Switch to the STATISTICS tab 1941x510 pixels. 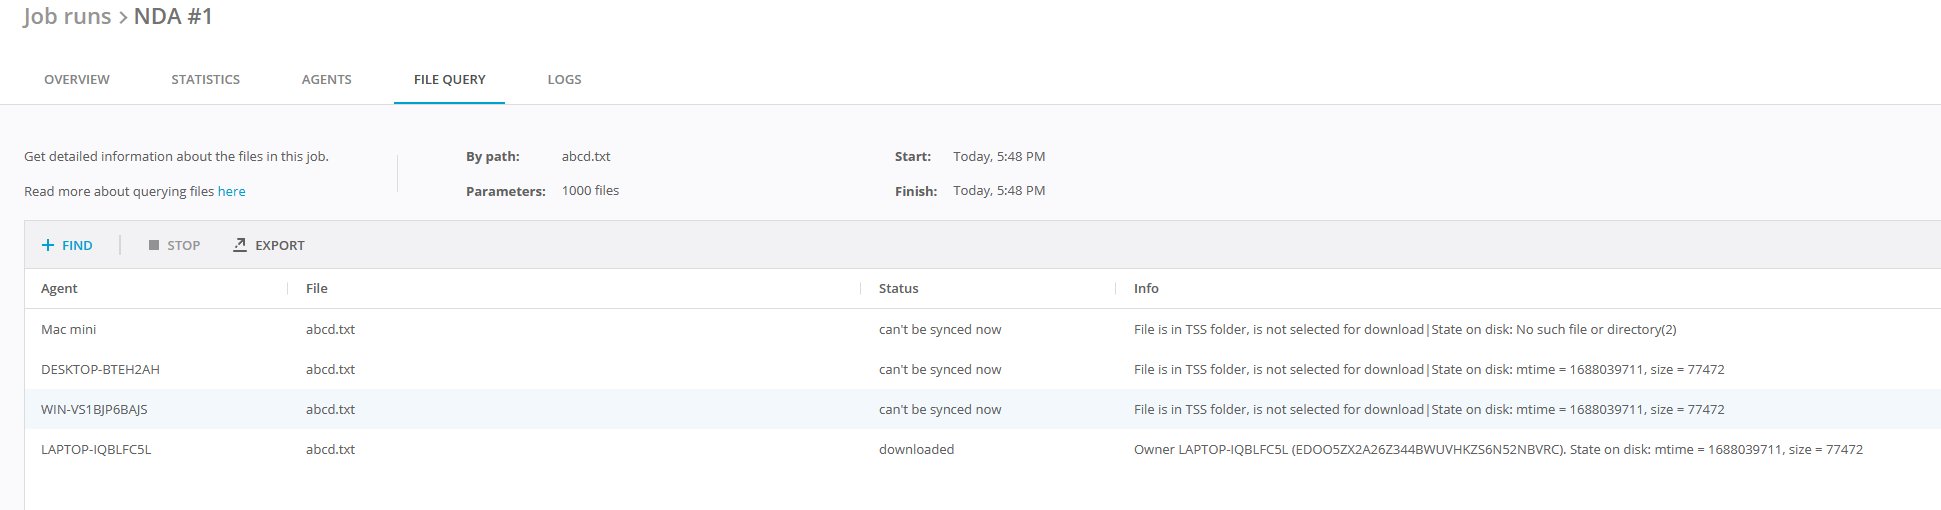[x=205, y=79]
